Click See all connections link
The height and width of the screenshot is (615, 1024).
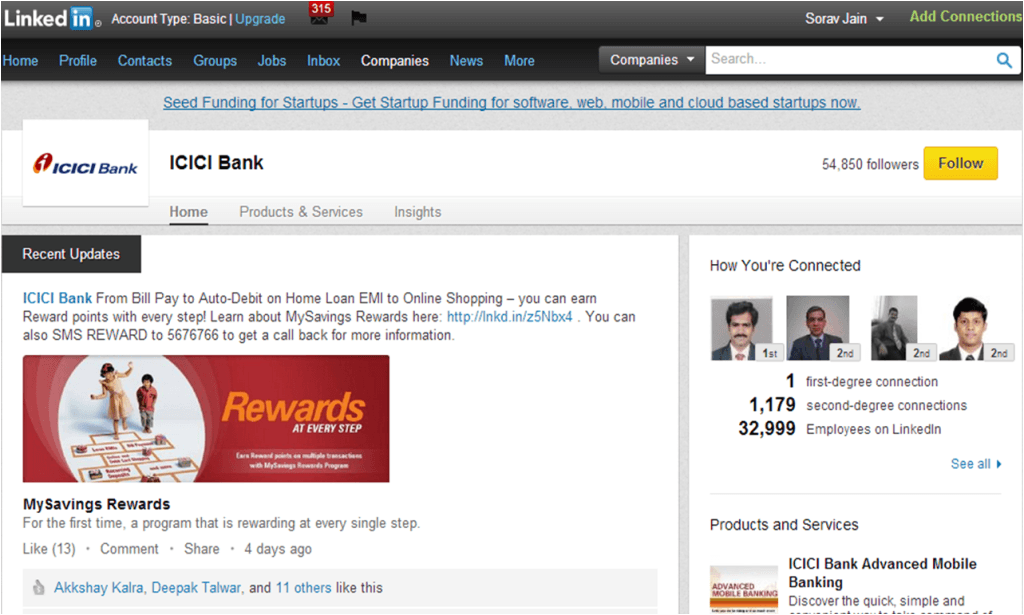(x=976, y=464)
